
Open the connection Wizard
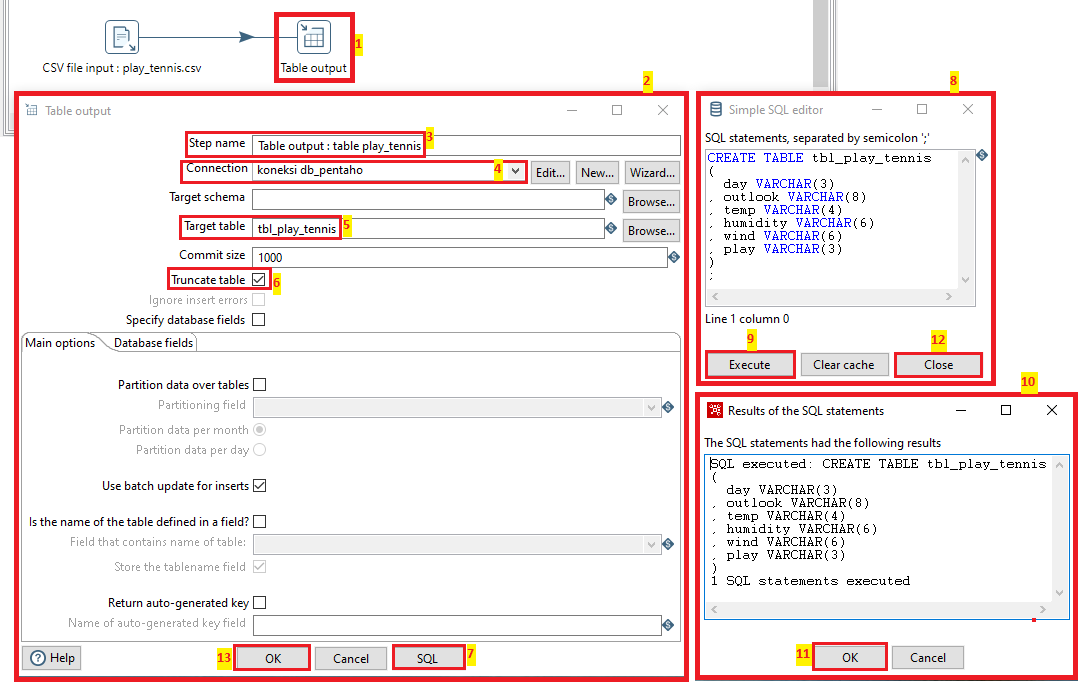(651, 172)
